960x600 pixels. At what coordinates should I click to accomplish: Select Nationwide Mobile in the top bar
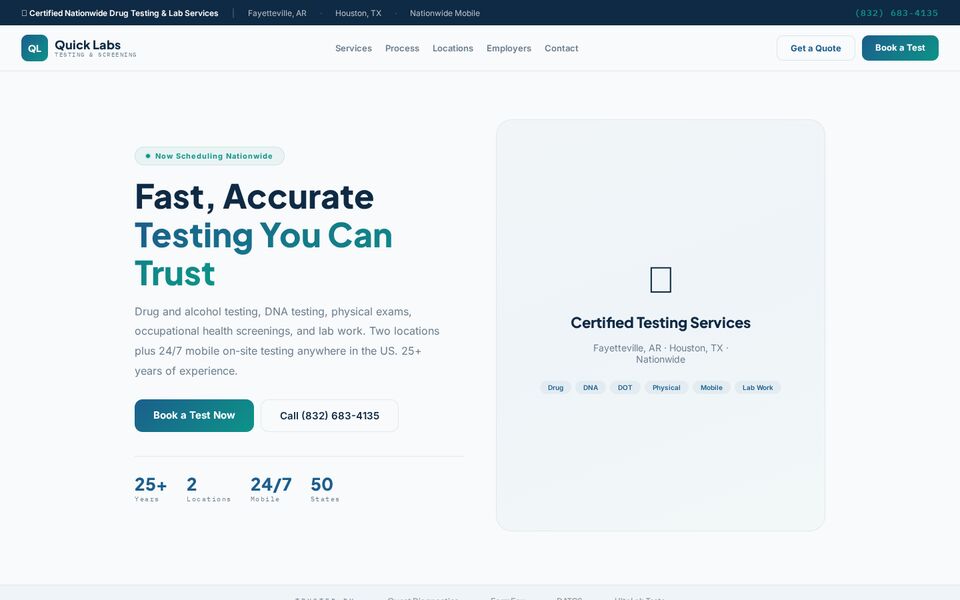tap(445, 13)
